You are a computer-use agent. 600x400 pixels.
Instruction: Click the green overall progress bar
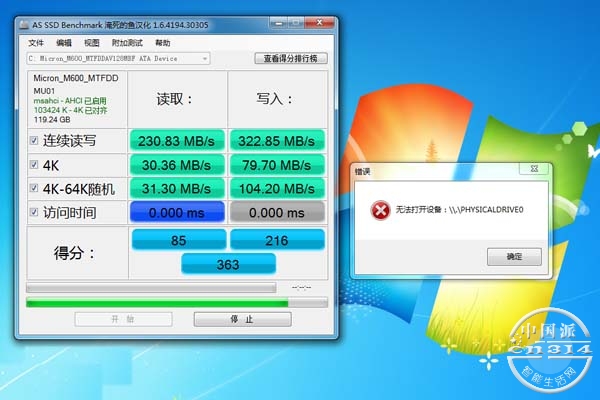click(x=177, y=303)
